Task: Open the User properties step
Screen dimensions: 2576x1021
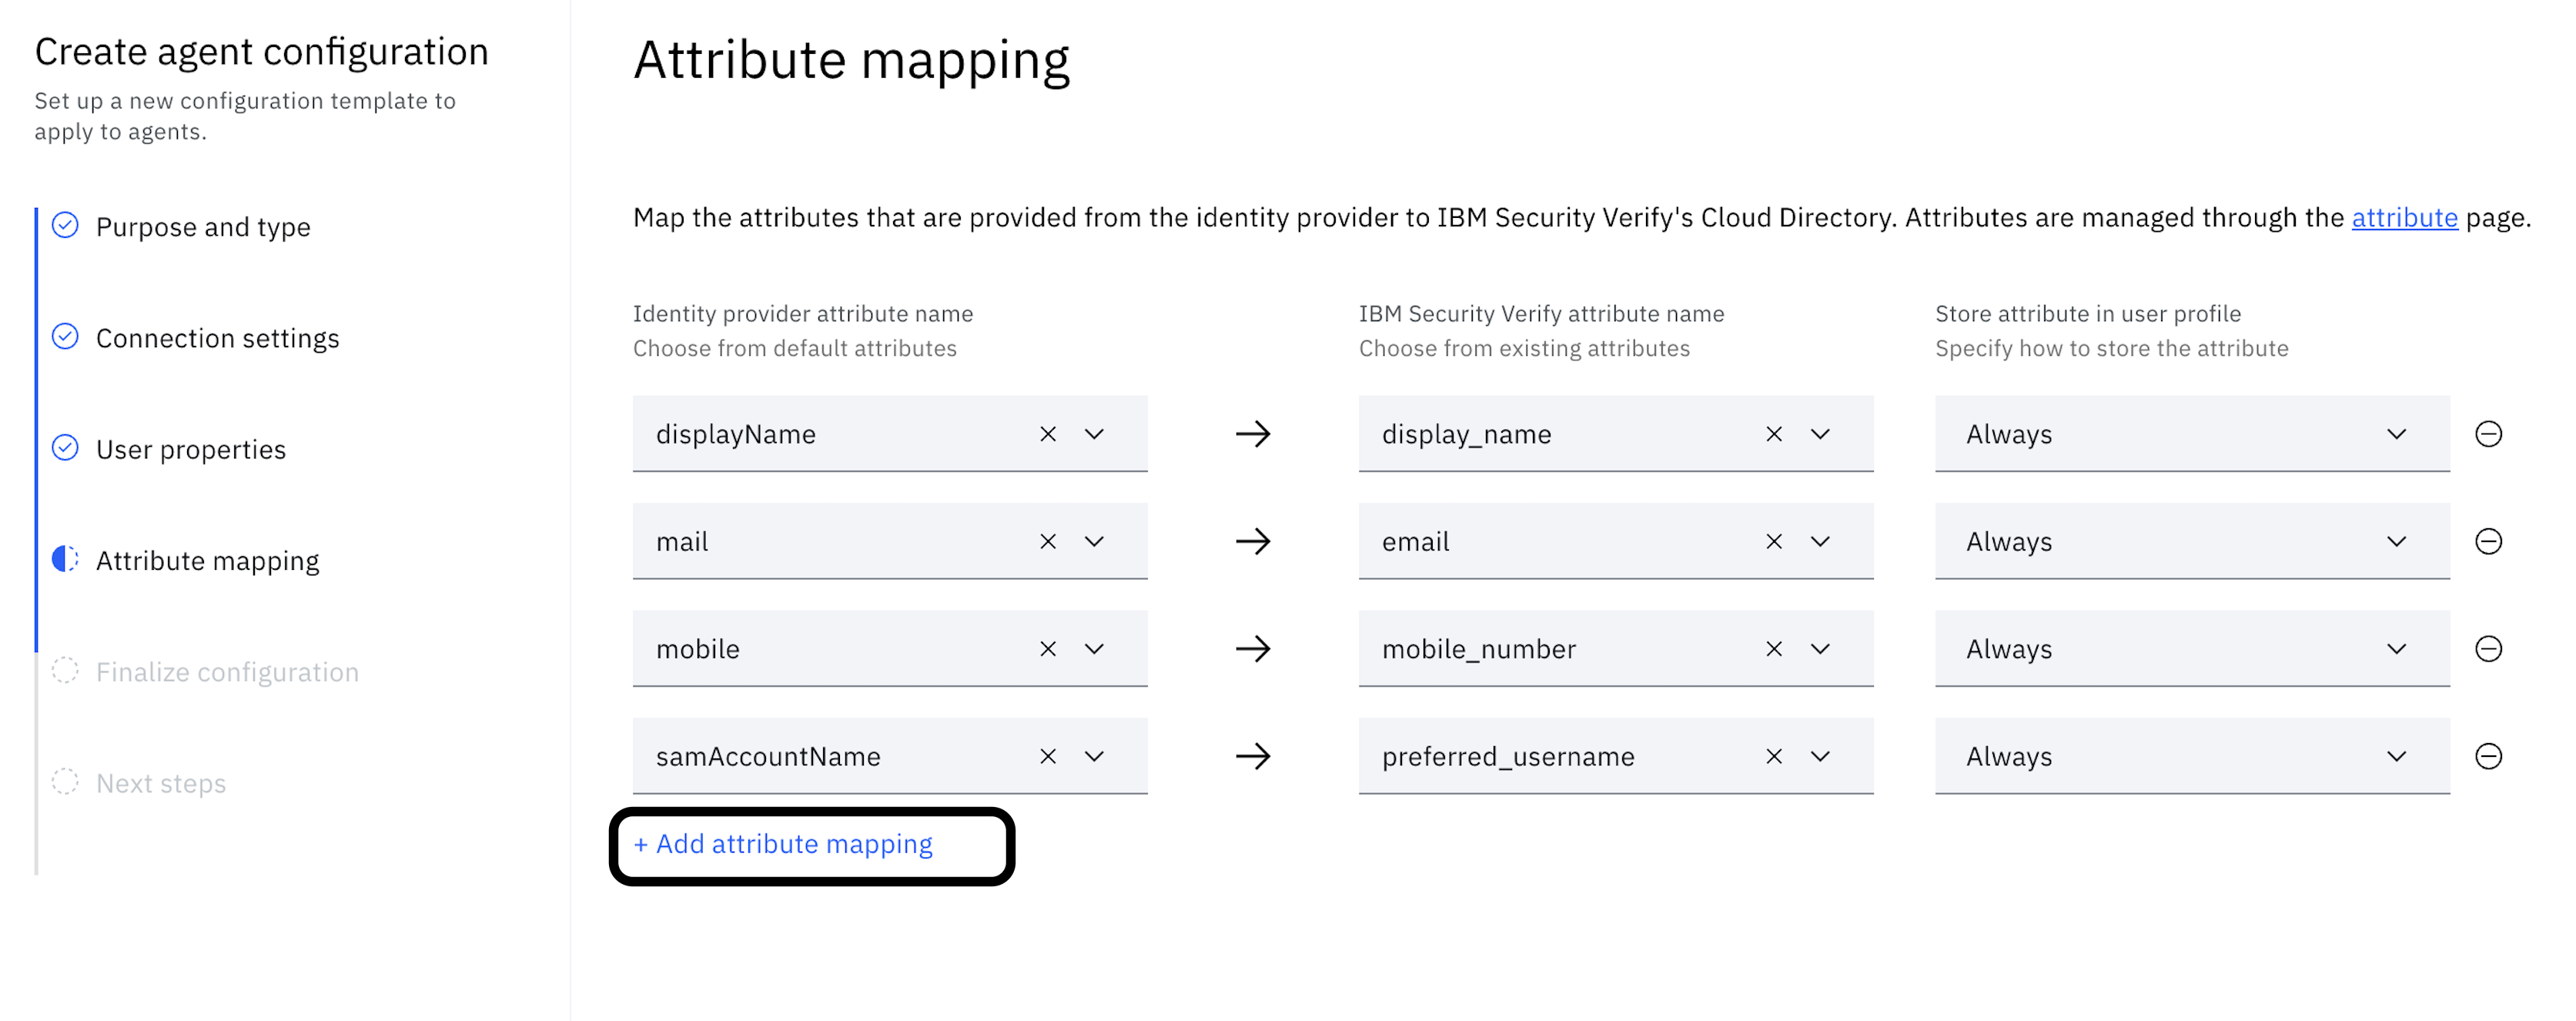Action: click(x=190, y=449)
